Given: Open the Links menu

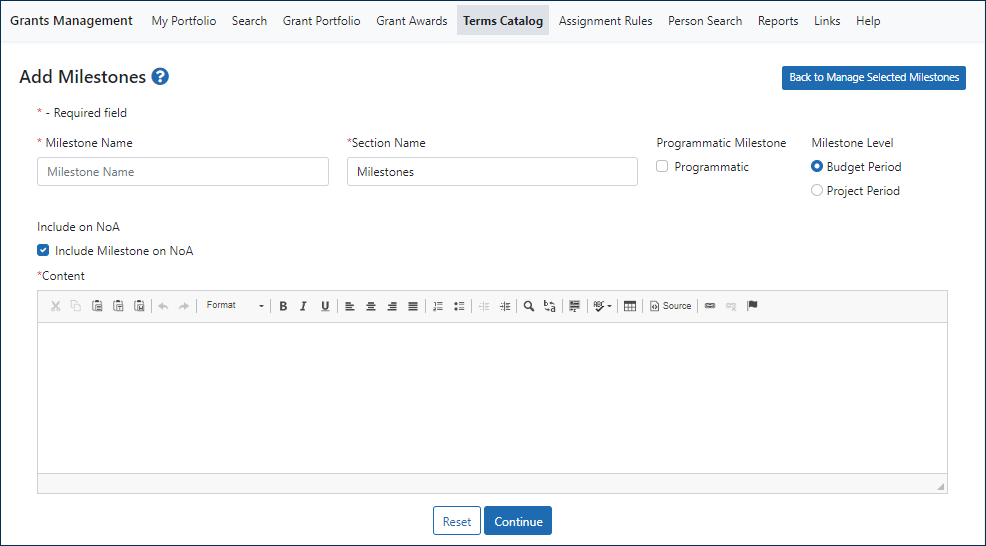Looking at the screenshot, I should [827, 21].
